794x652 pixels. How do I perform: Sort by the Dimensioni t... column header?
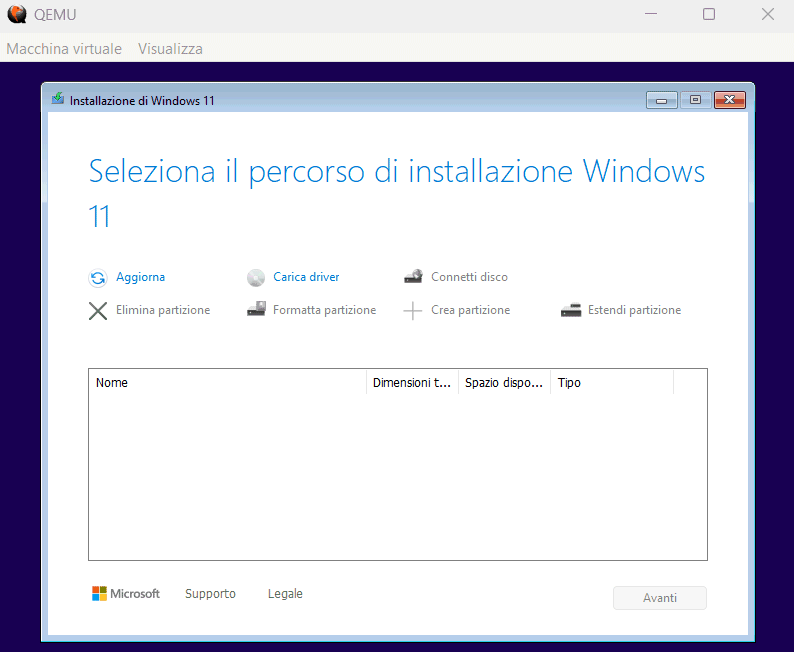pos(412,383)
